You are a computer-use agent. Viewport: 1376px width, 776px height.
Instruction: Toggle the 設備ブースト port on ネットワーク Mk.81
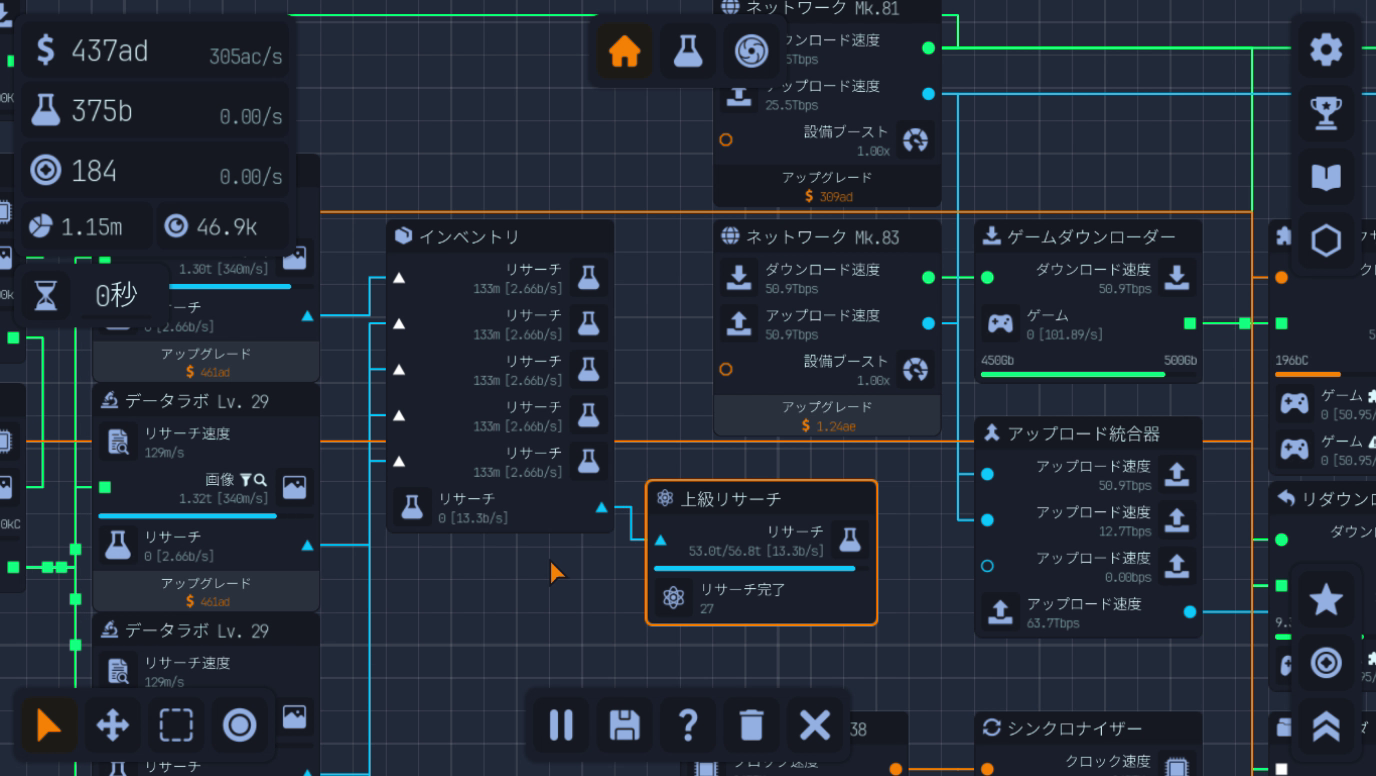pos(725,140)
